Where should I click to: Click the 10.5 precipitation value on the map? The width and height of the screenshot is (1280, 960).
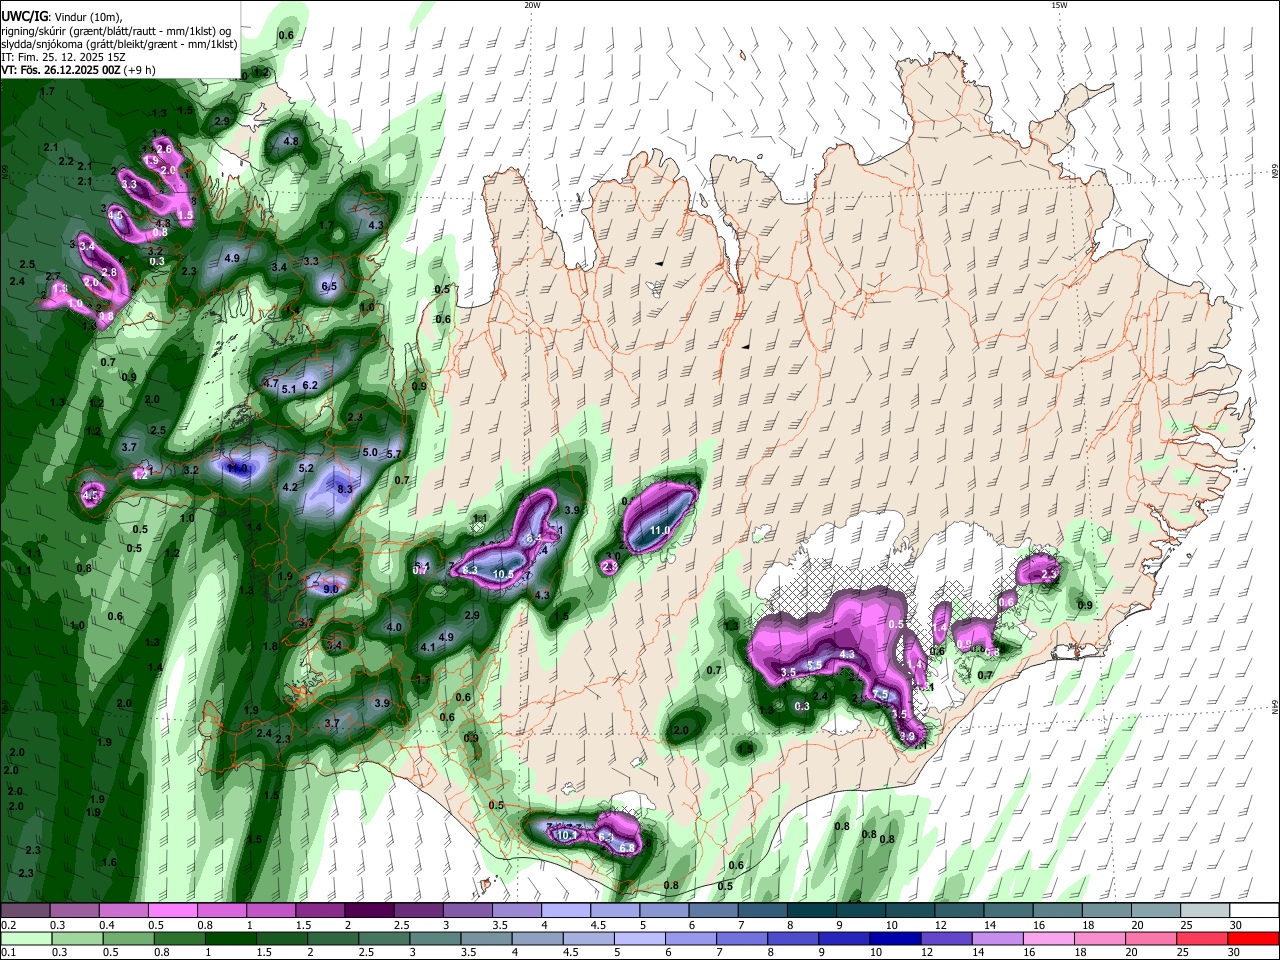pos(503,575)
